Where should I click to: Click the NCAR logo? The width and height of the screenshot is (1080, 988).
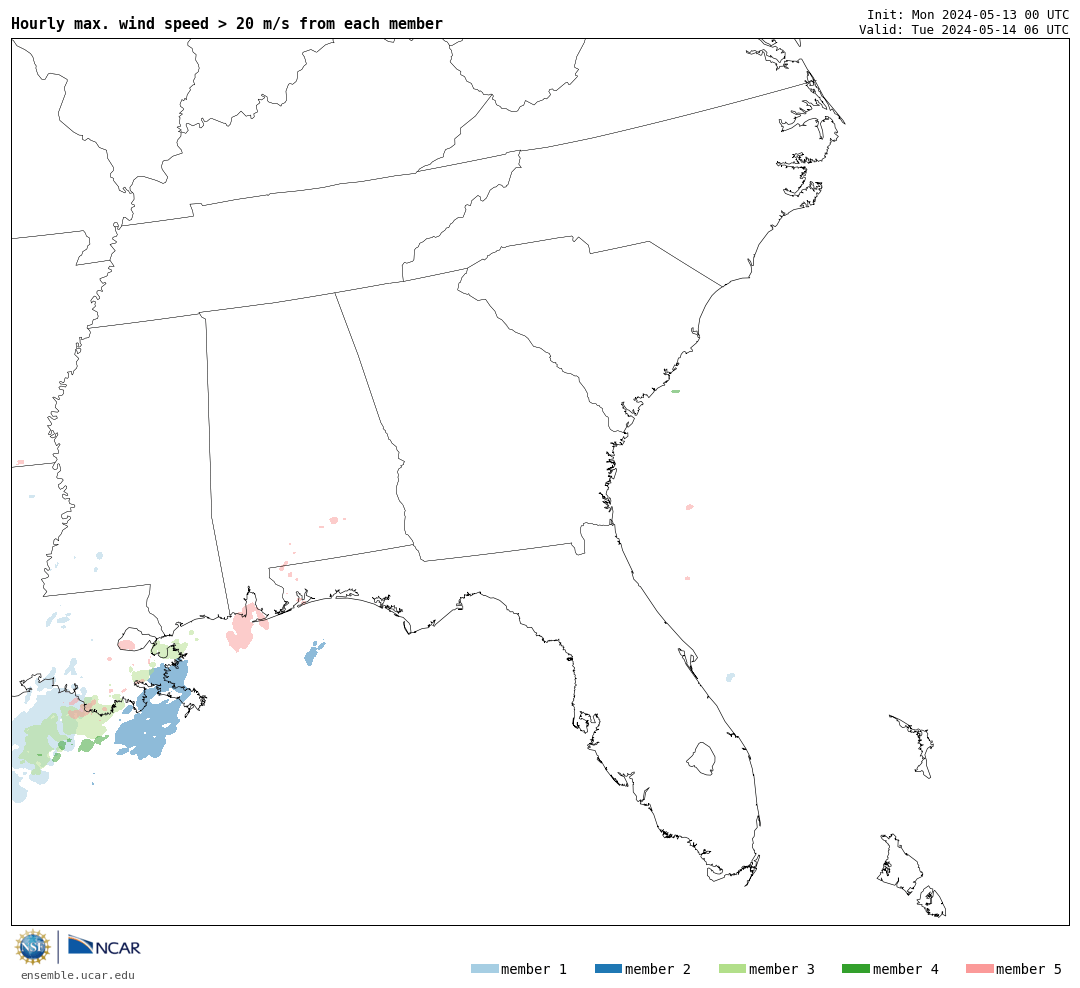(x=104, y=946)
